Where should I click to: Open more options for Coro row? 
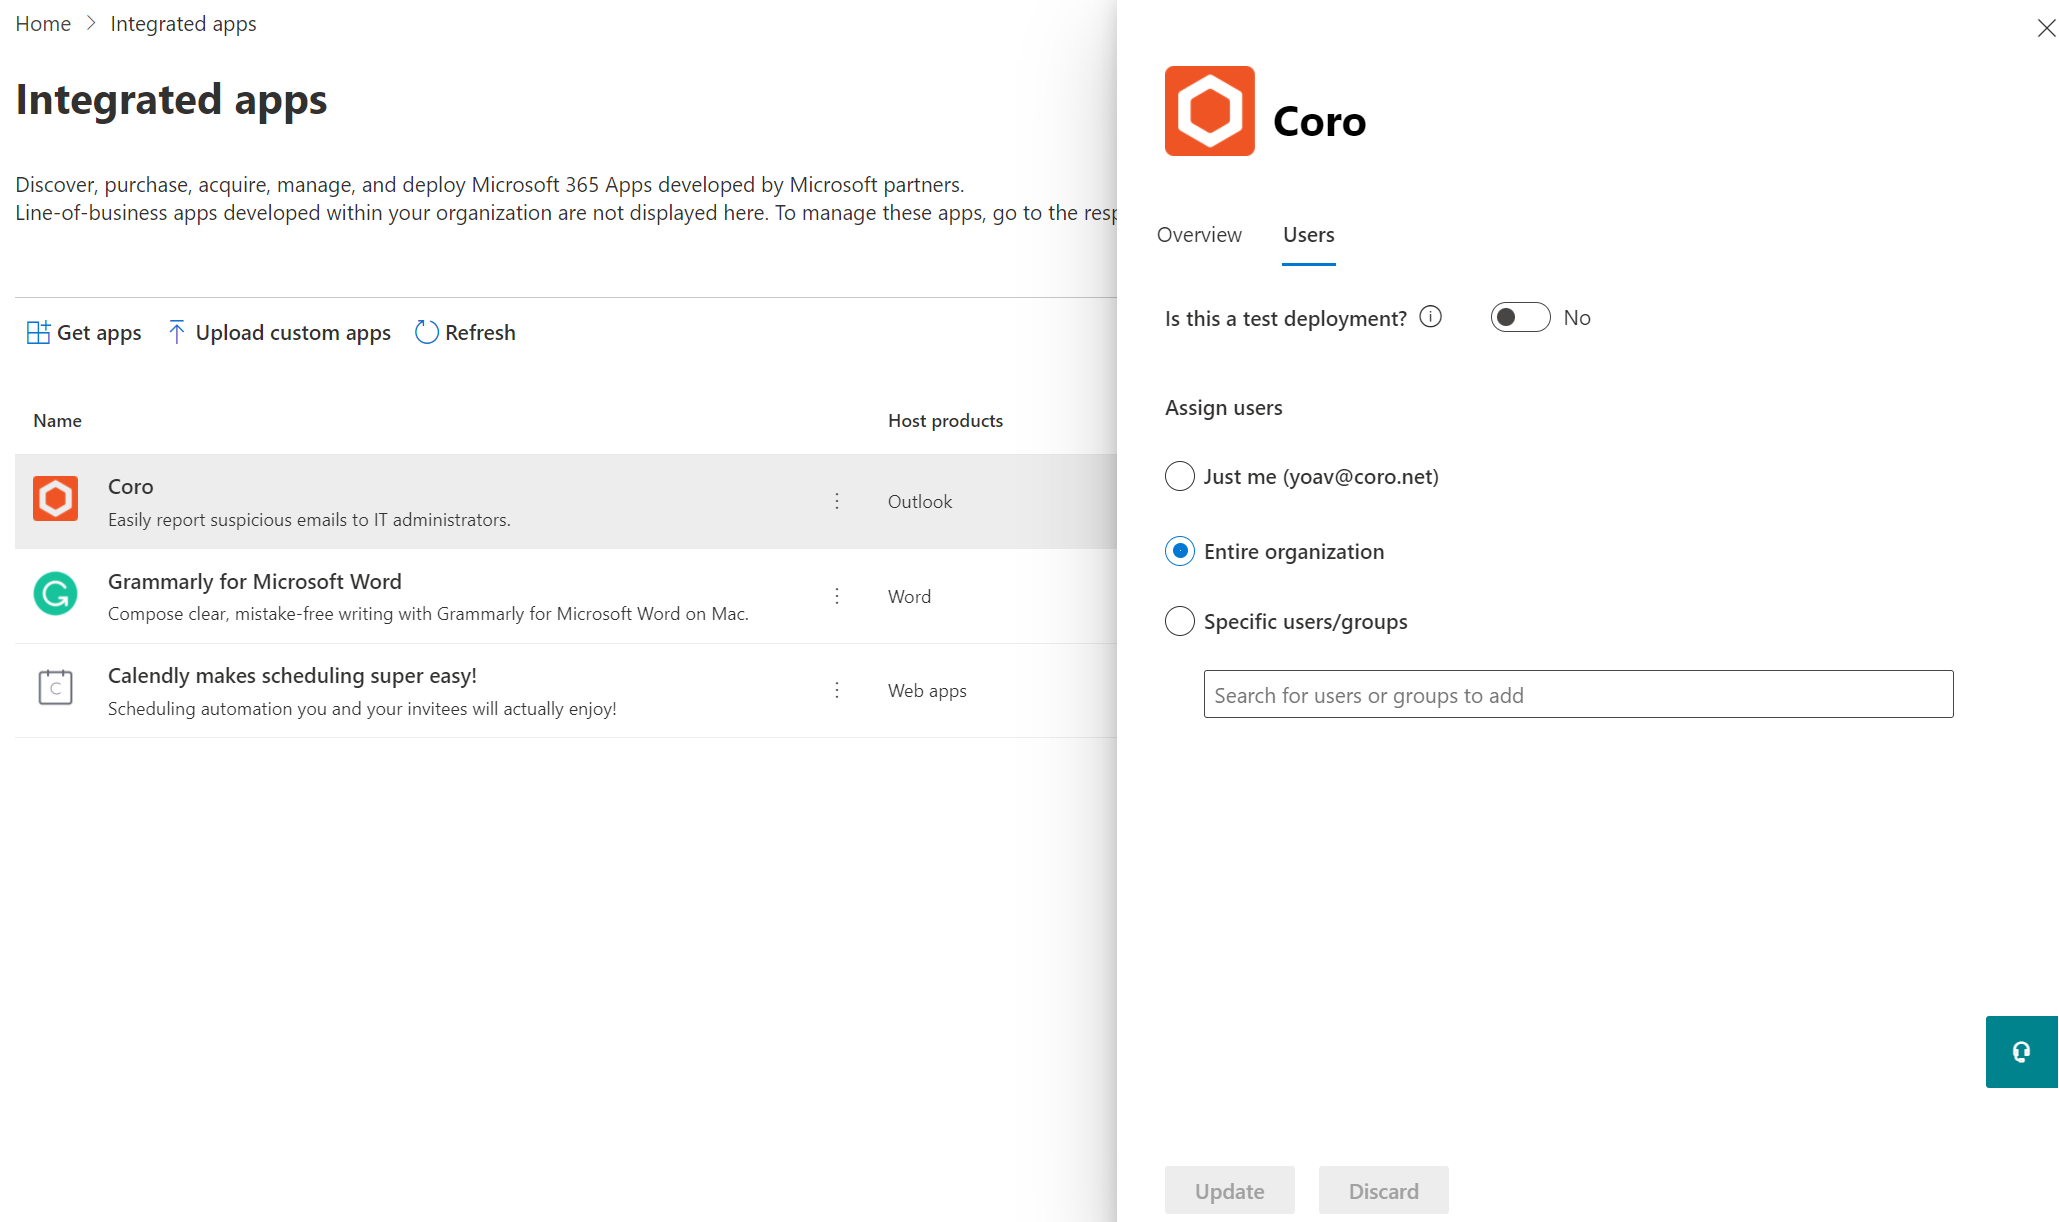837,501
